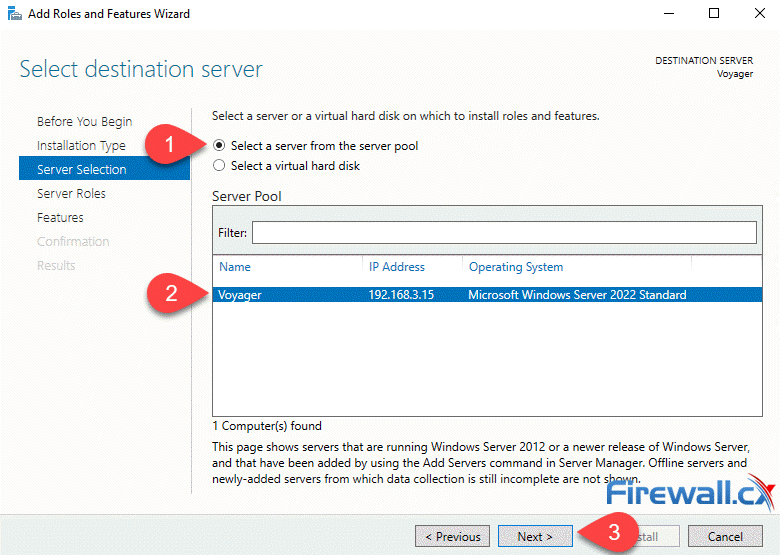The height and width of the screenshot is (555, 780).
Task: Click Microsoft Windows Server 2022 Standard cell
Action: tap(577, 294)
